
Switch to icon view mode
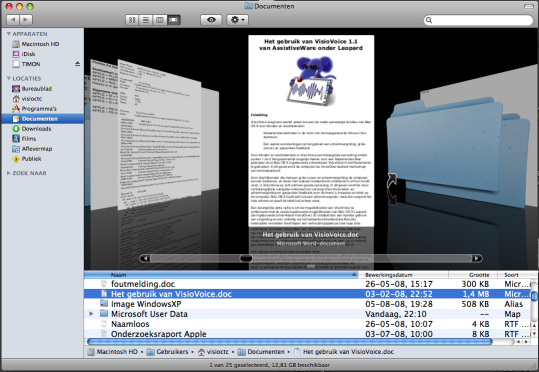pyautogui.click(x=132, y=20)
